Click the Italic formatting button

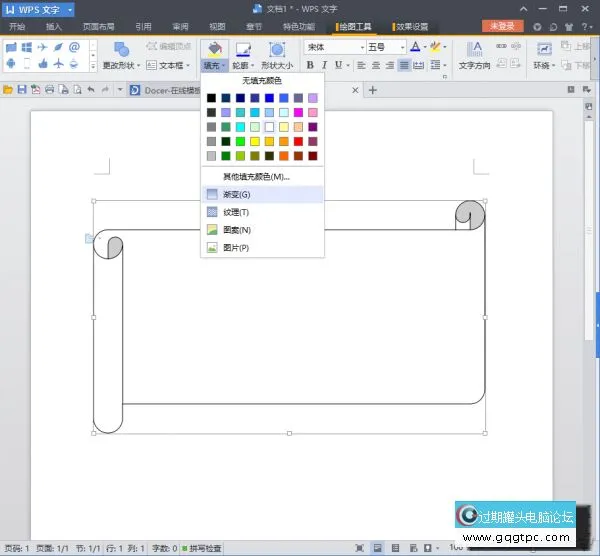[324, 65]
